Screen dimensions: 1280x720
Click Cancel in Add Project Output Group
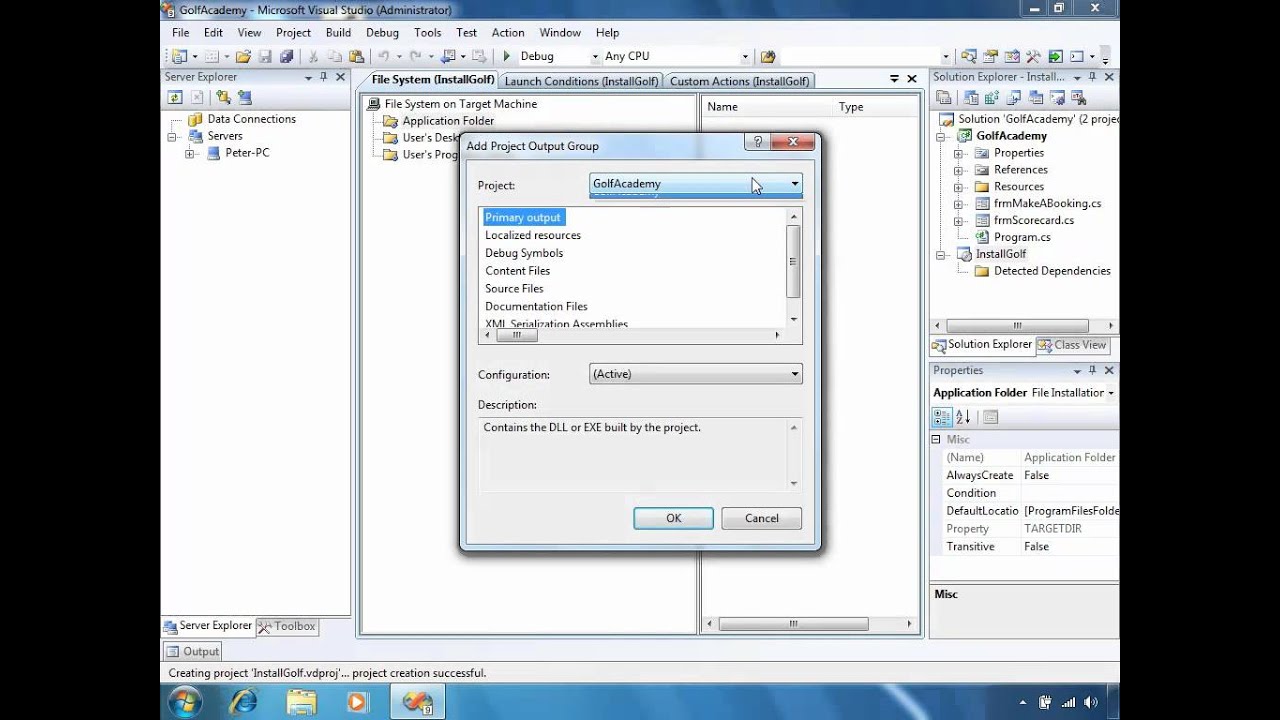click(x=761, y=518)
